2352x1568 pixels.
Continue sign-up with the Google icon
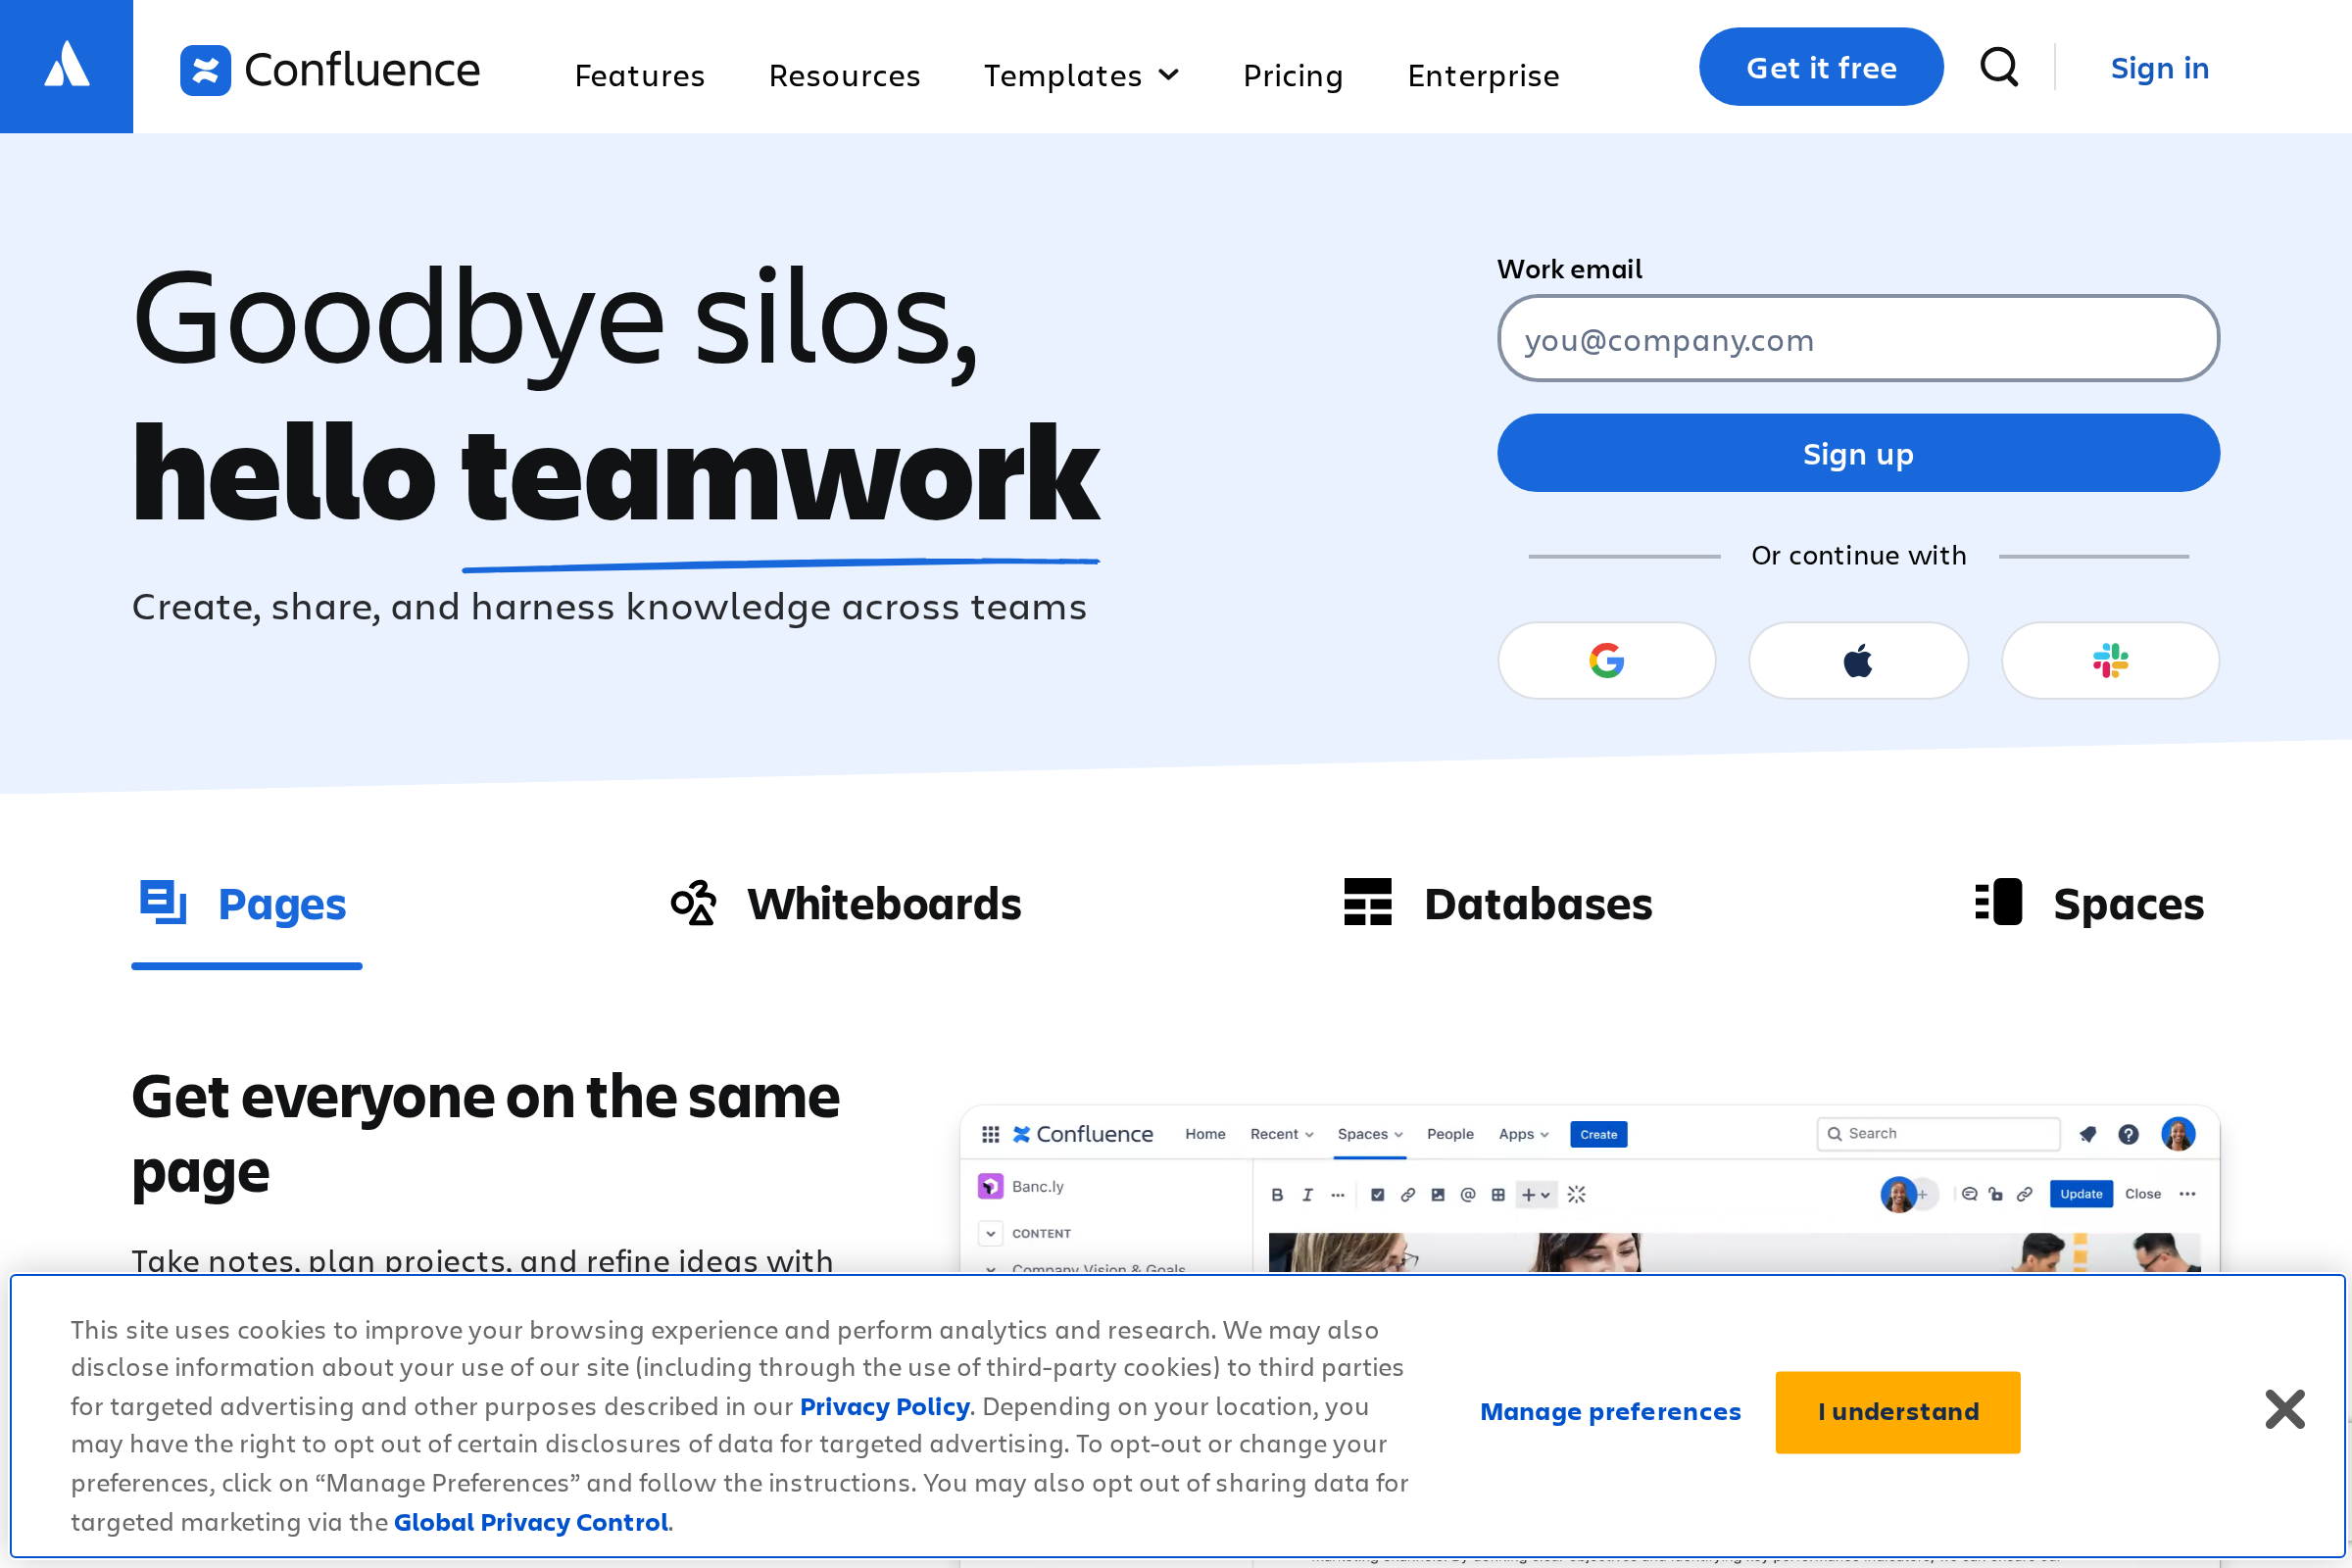tap(1607, 660)
